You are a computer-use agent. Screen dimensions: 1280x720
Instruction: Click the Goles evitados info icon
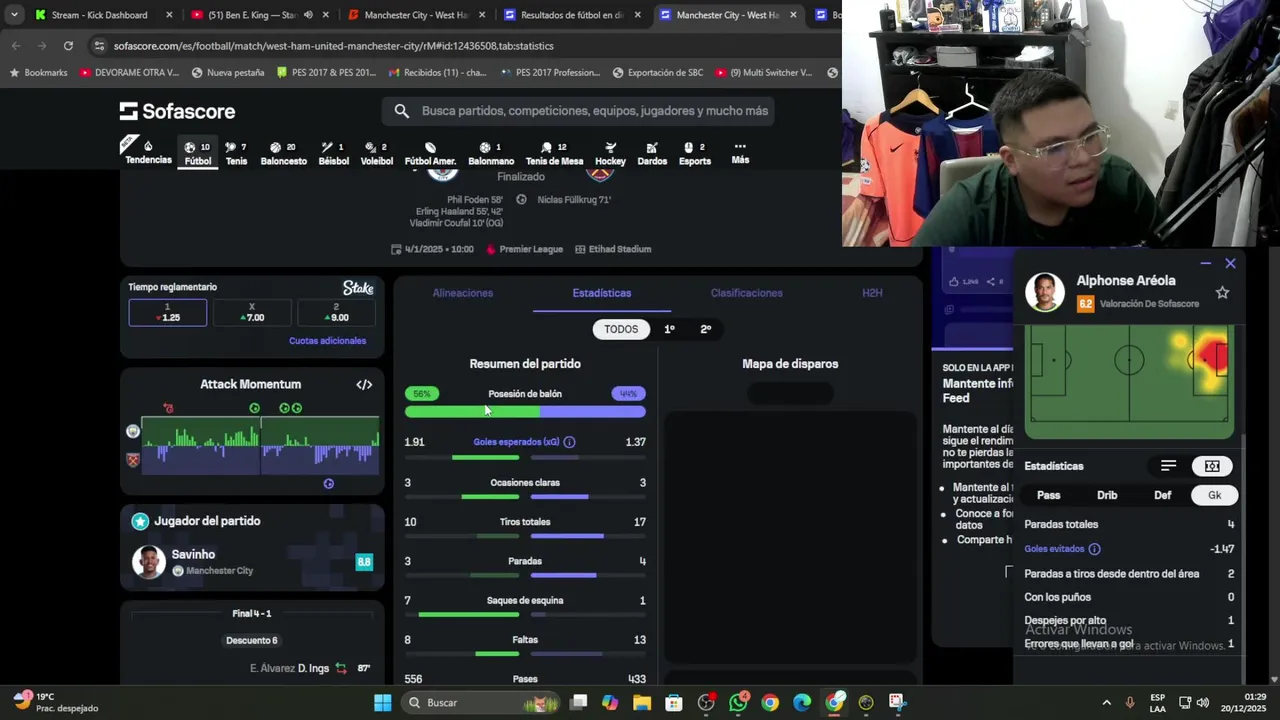point(1094,549)
